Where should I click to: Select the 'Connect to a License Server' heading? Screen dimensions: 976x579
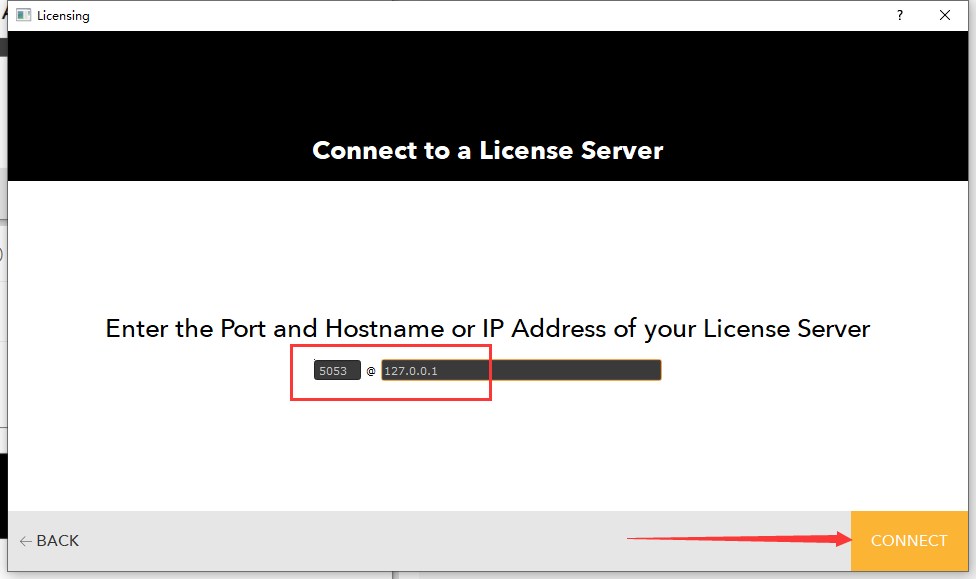[x=487, y=150]
